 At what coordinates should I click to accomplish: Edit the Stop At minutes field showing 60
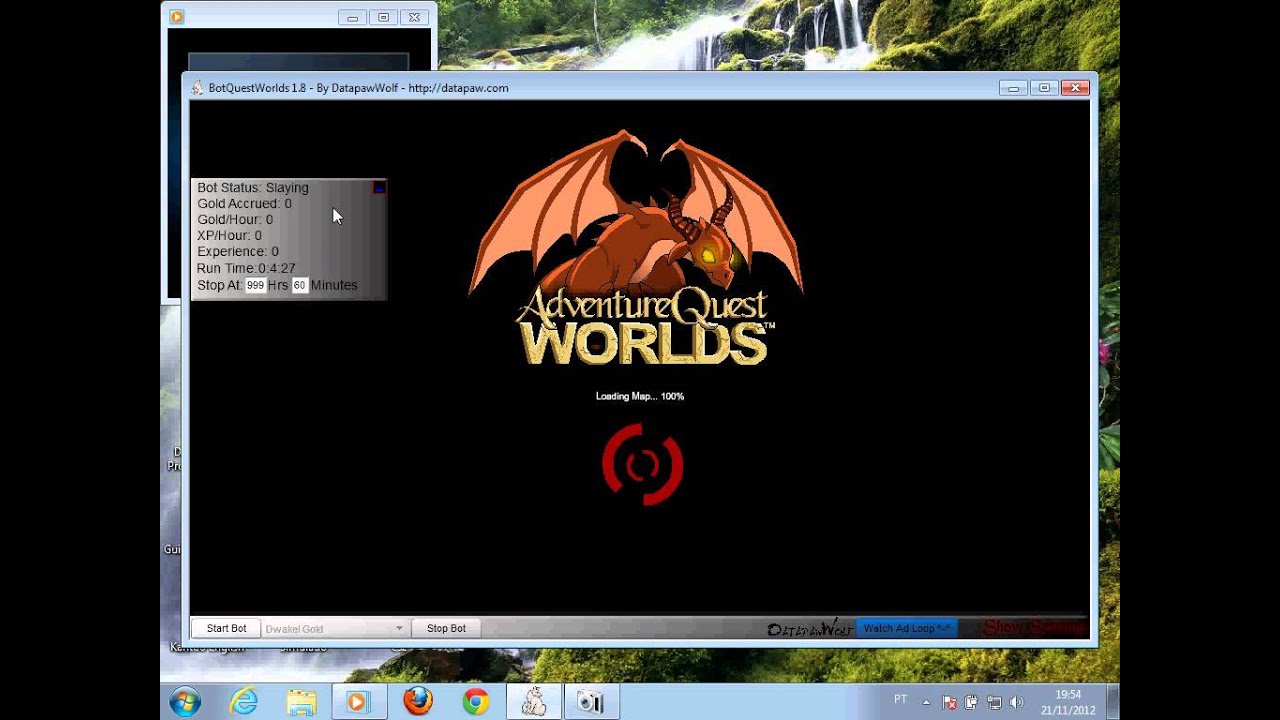(x=299, y=285)
